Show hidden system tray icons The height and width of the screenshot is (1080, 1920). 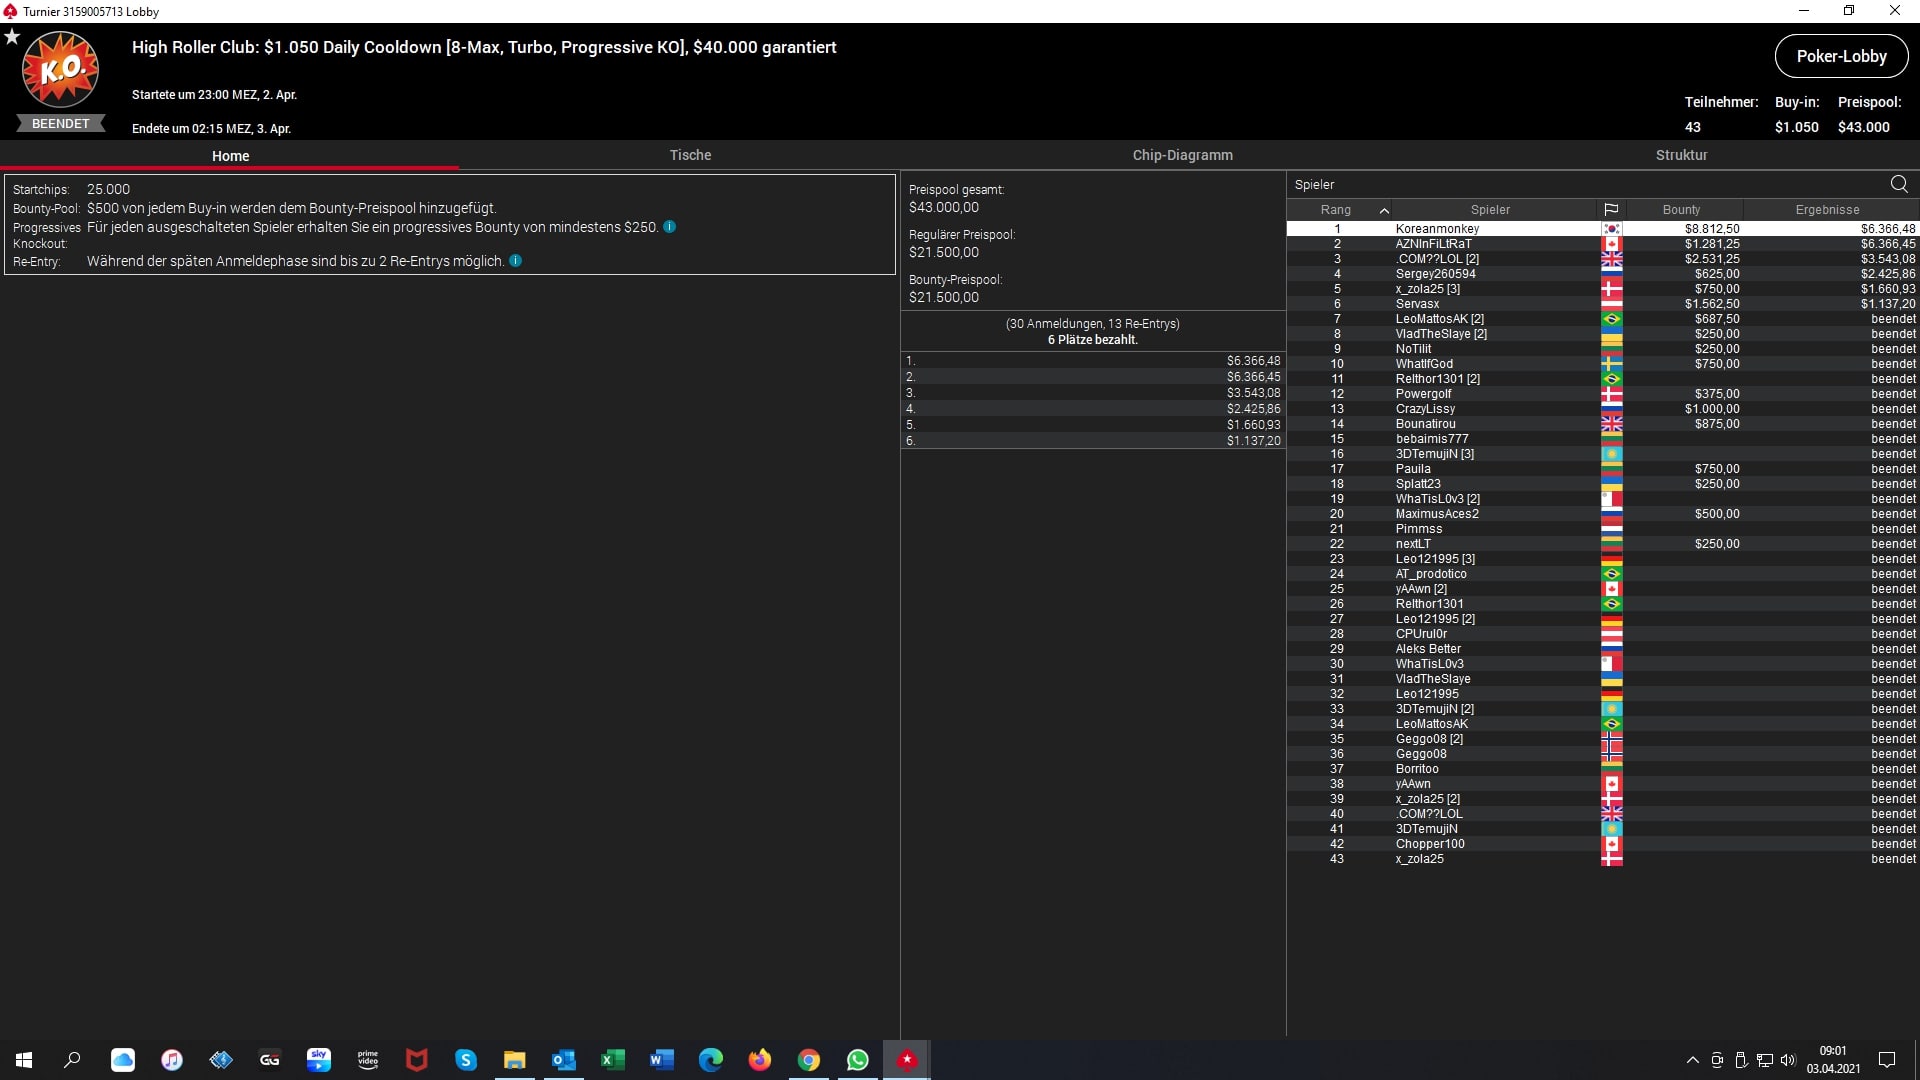[1692, 1060]
